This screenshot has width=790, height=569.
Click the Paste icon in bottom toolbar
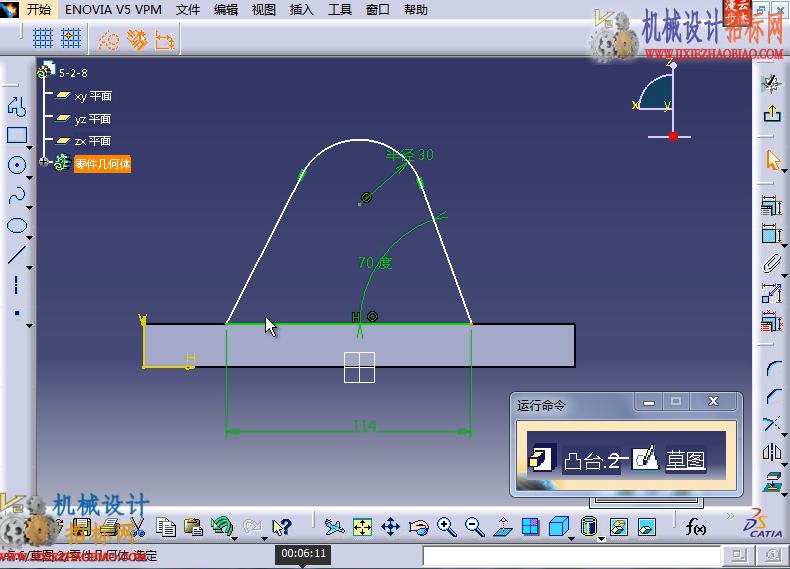click(x=193, y=527)
